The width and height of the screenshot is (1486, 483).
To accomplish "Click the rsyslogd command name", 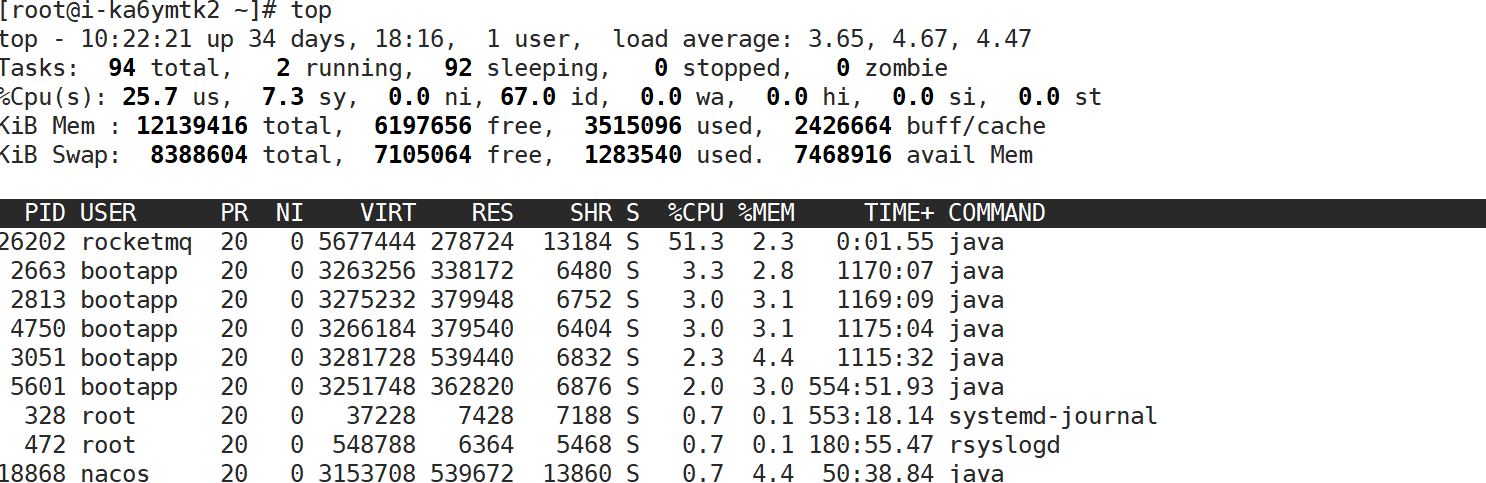I will coord(1004,445).
